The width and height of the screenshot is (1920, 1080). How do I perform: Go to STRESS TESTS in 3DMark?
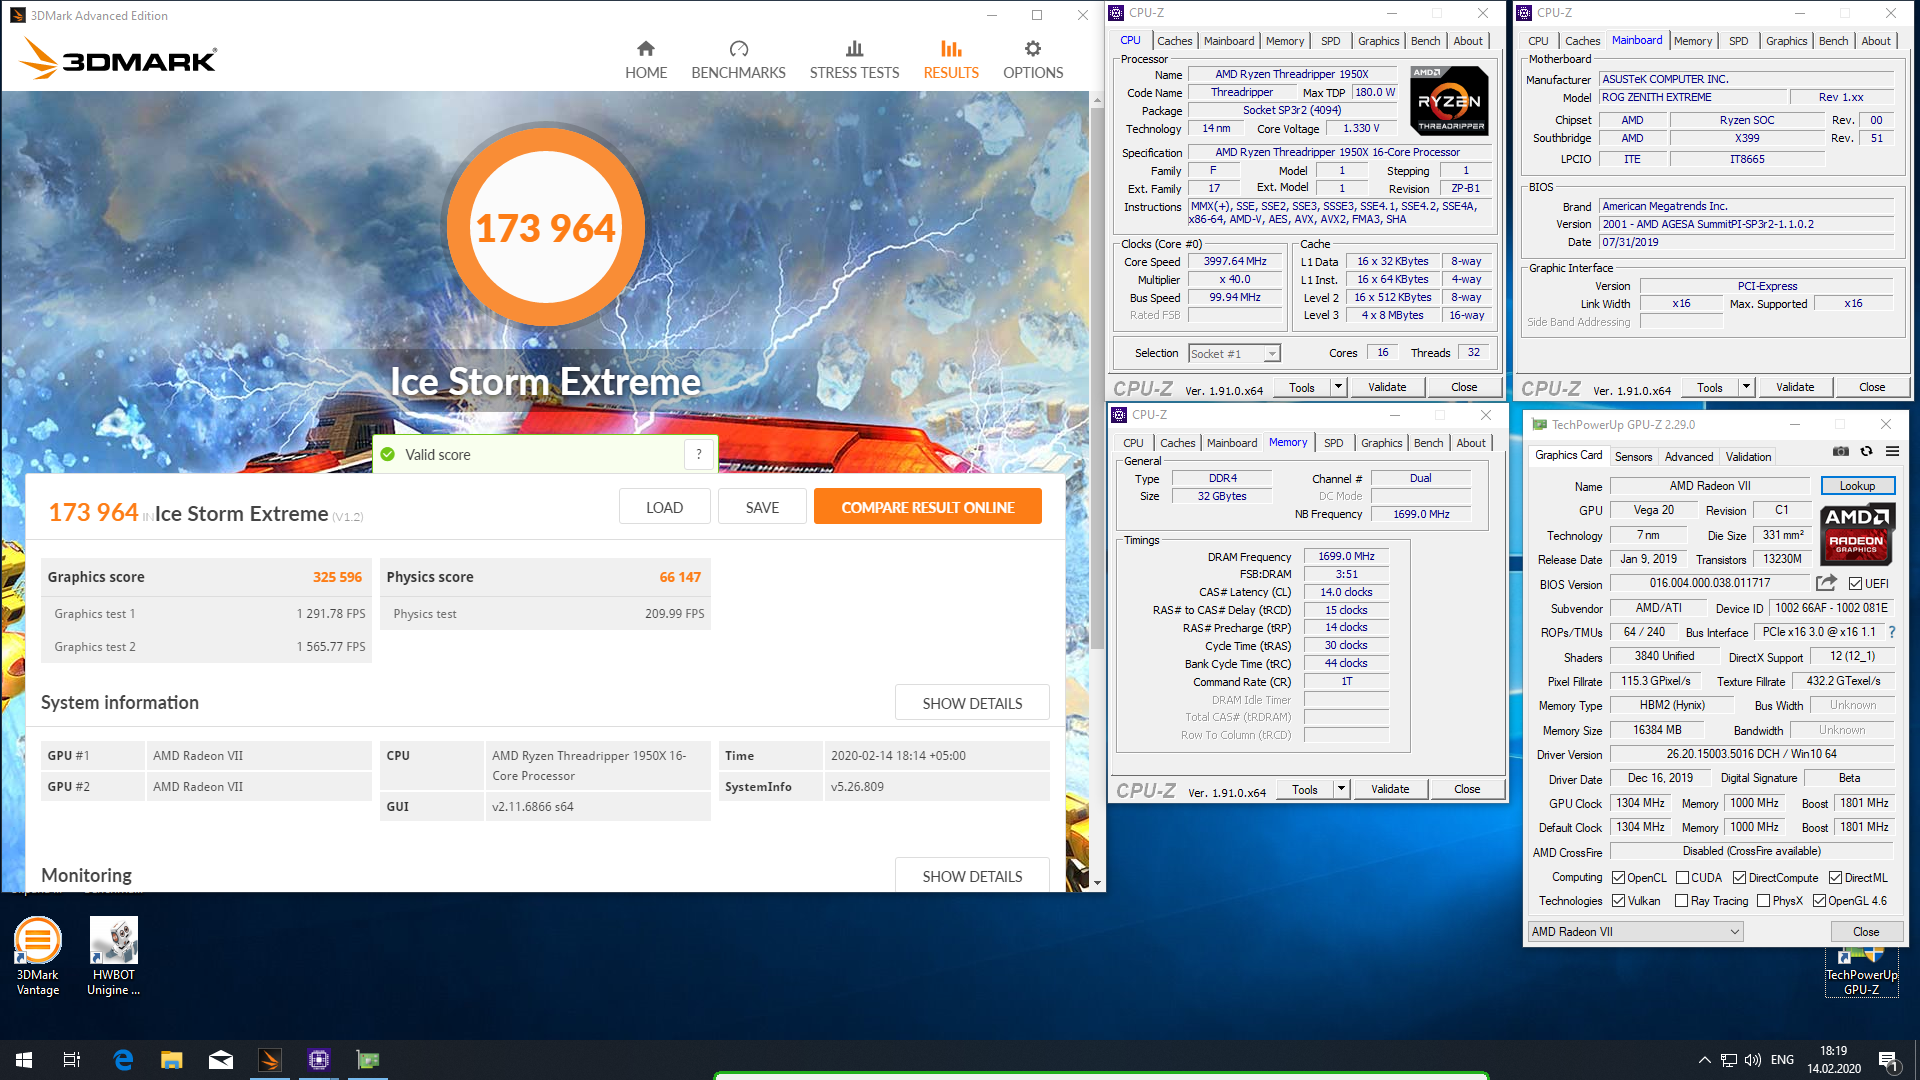[854, 60]
